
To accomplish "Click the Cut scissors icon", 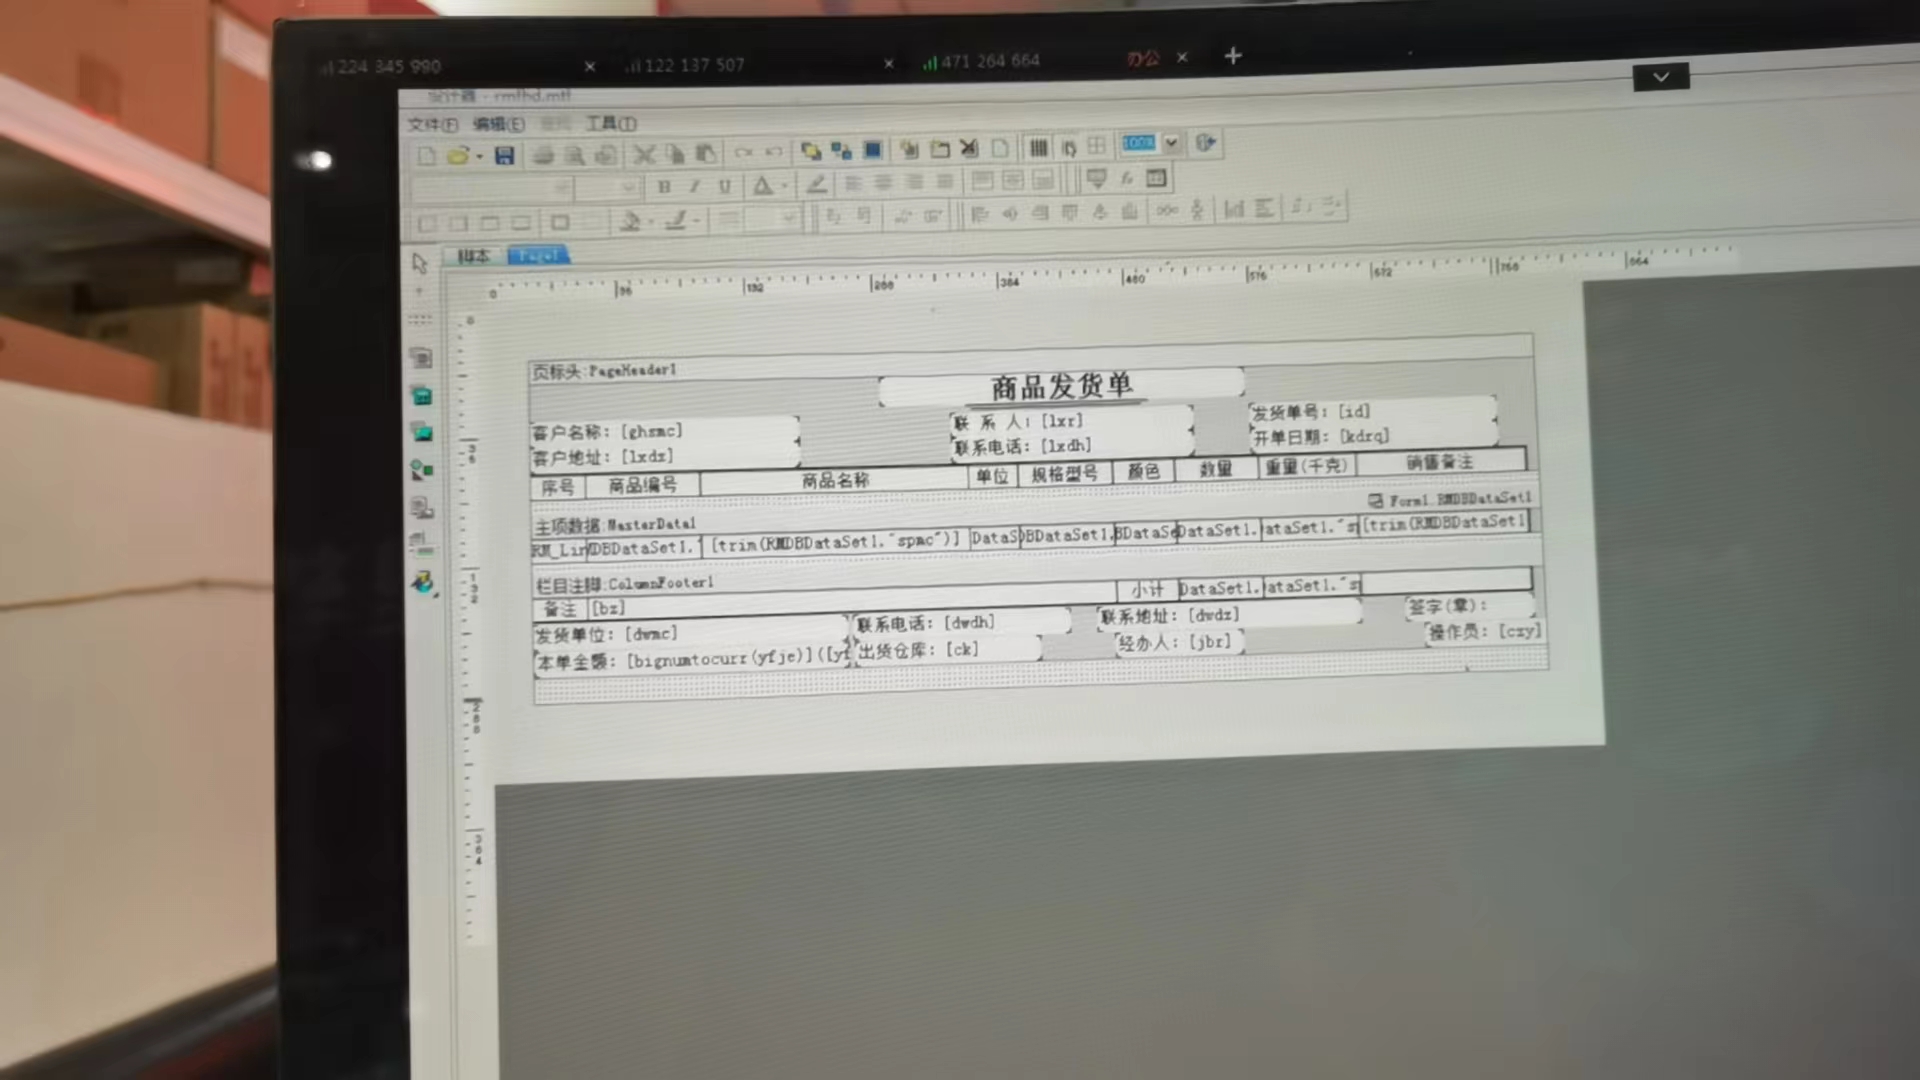I will pyautogui.click(x=644, y=154).
